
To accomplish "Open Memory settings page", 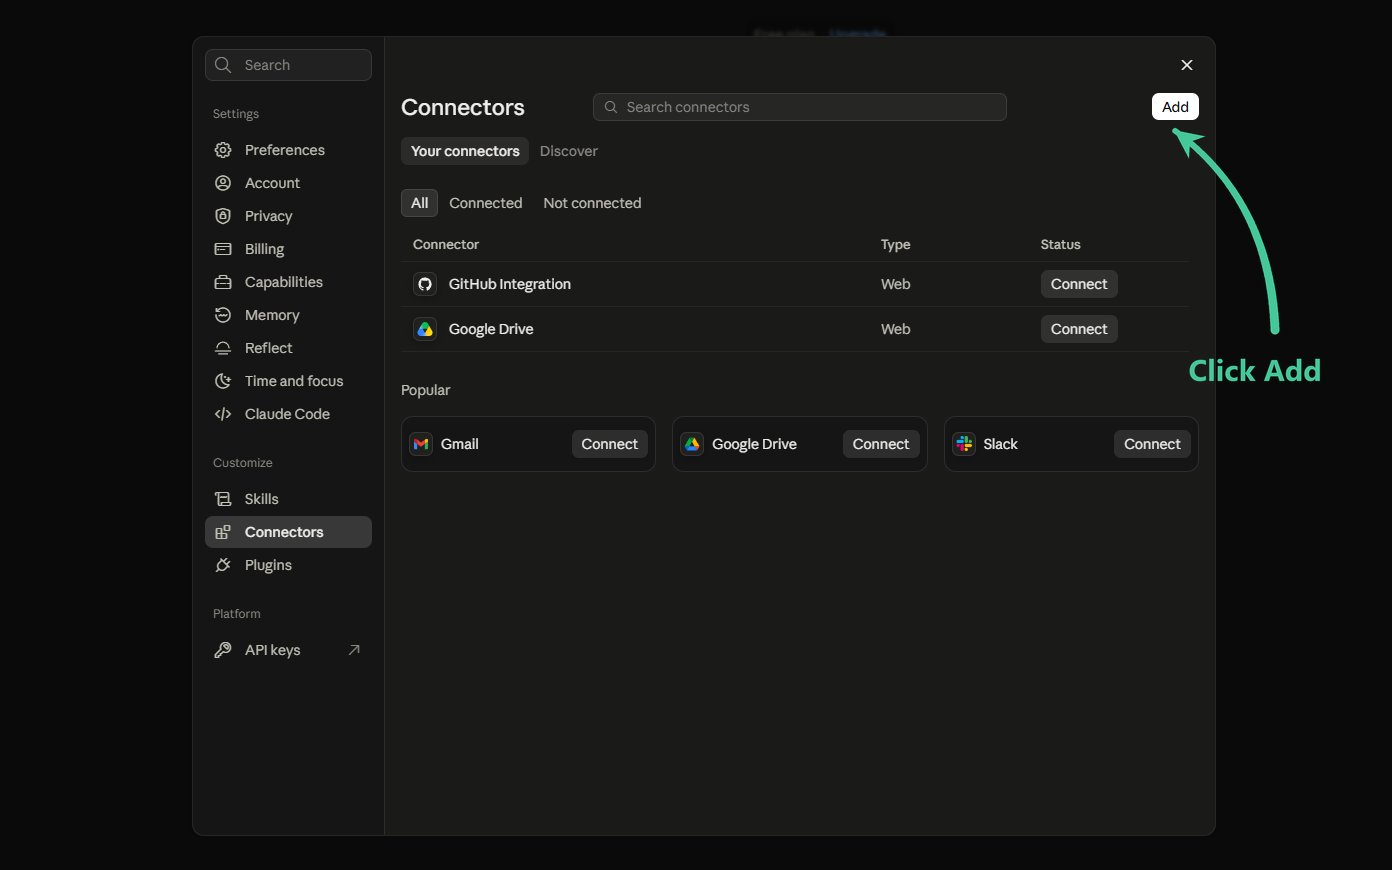I will point(288,315).
